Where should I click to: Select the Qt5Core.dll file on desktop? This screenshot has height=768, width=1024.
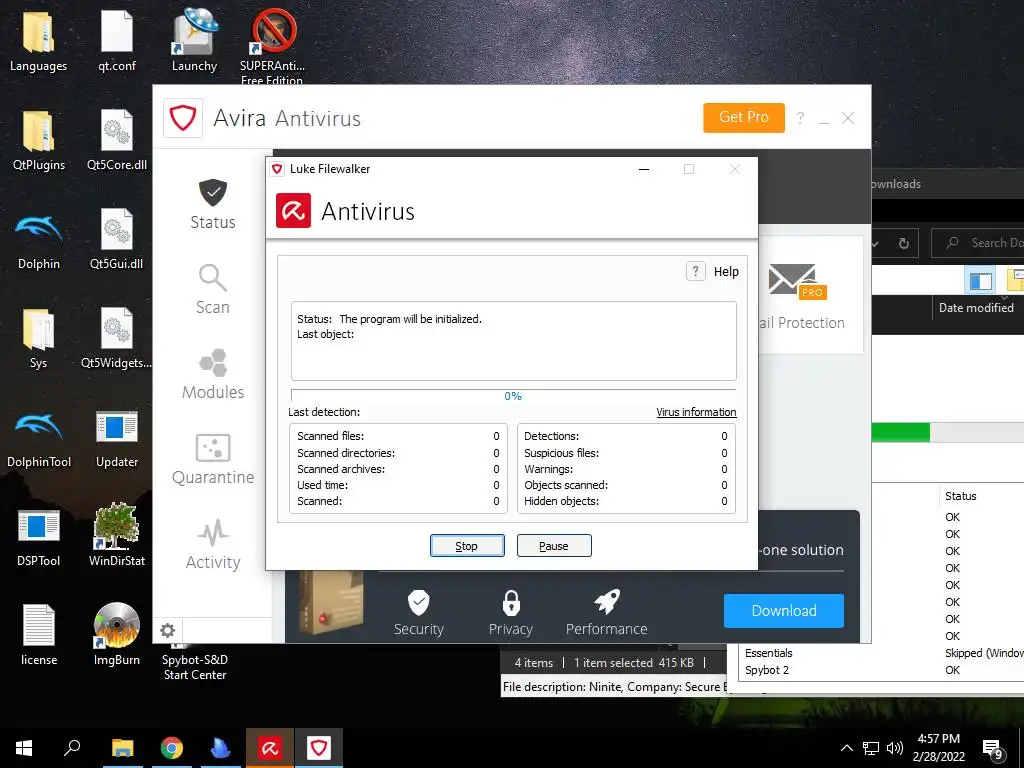coord(117,140)
